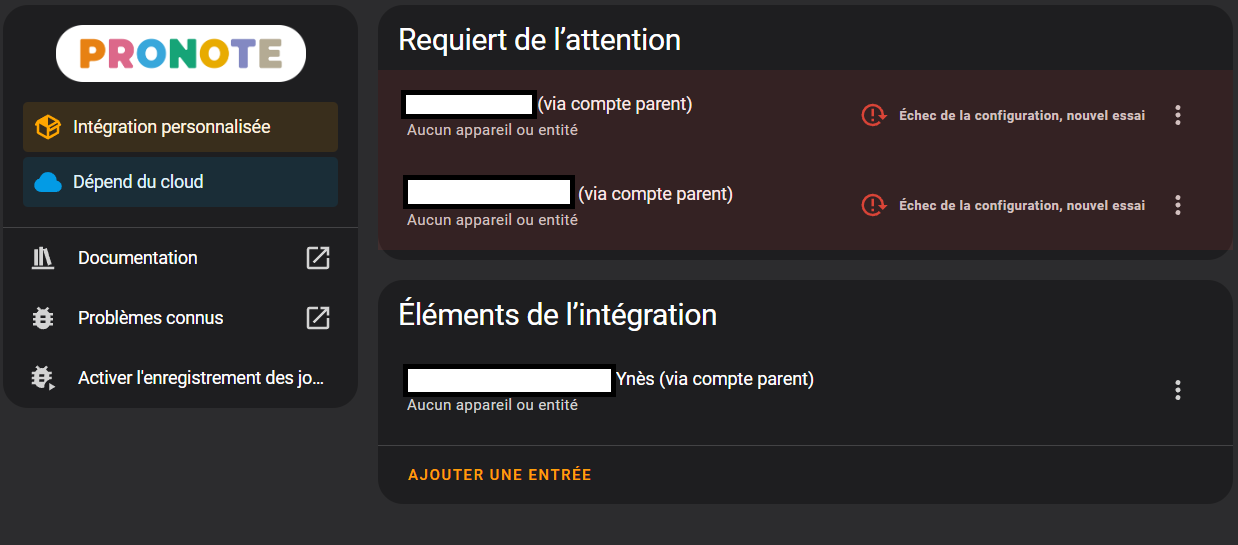Enable debug logging (Activer l'enregistrement)
This screenshot has height=545, width=1238.
[x=200, y=378]
